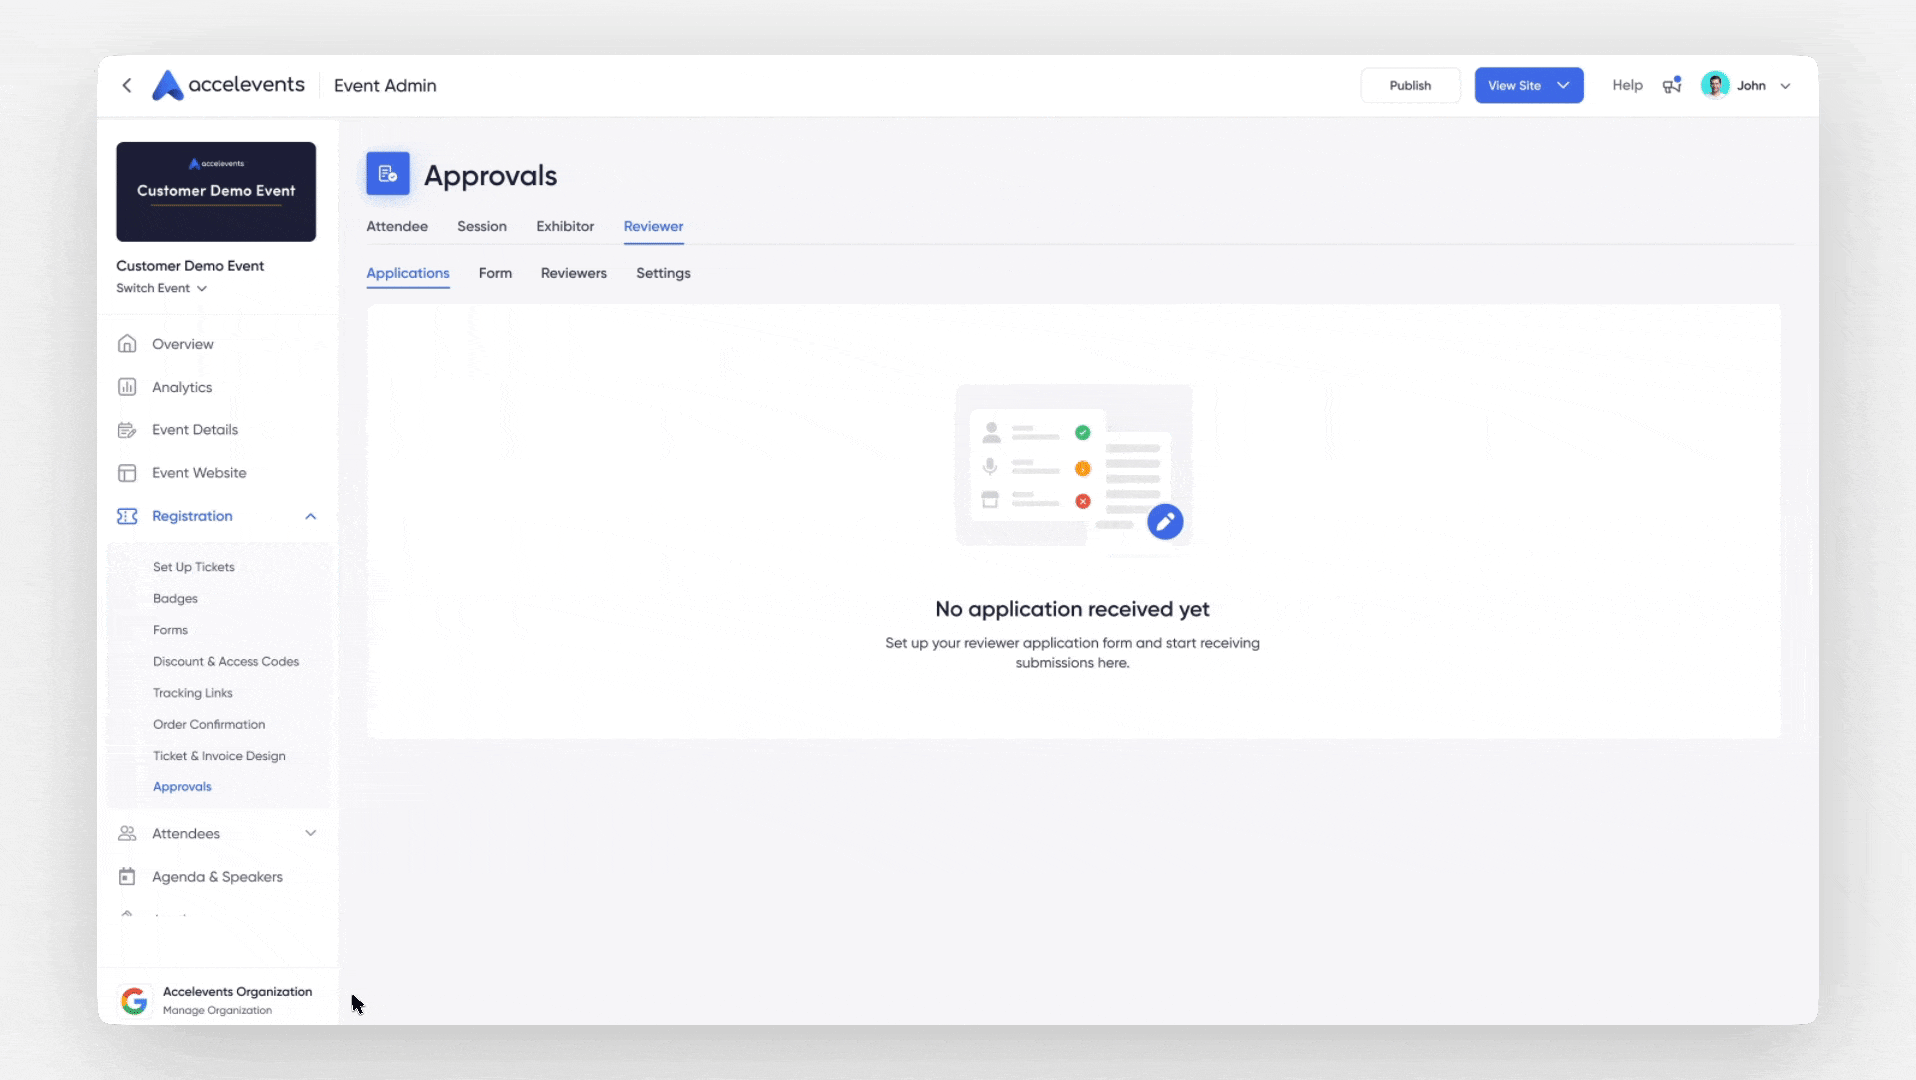The image size is (1916, 1080).
Task: Open the Accelevents logo home link
Action: [228, 85]
